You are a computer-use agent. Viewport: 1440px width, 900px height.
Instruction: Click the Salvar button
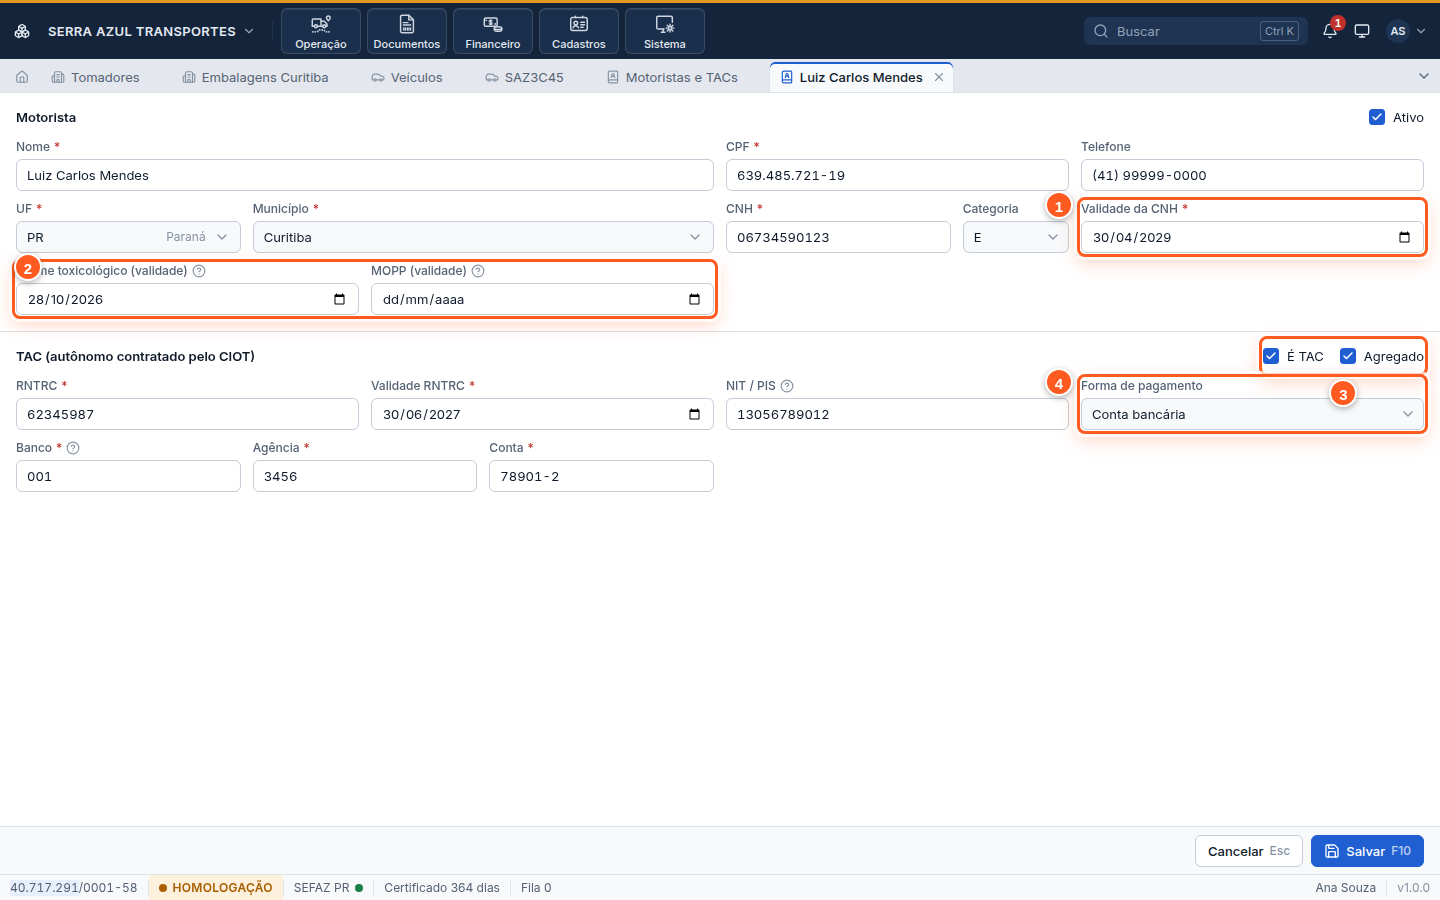tap(1367, 851)
